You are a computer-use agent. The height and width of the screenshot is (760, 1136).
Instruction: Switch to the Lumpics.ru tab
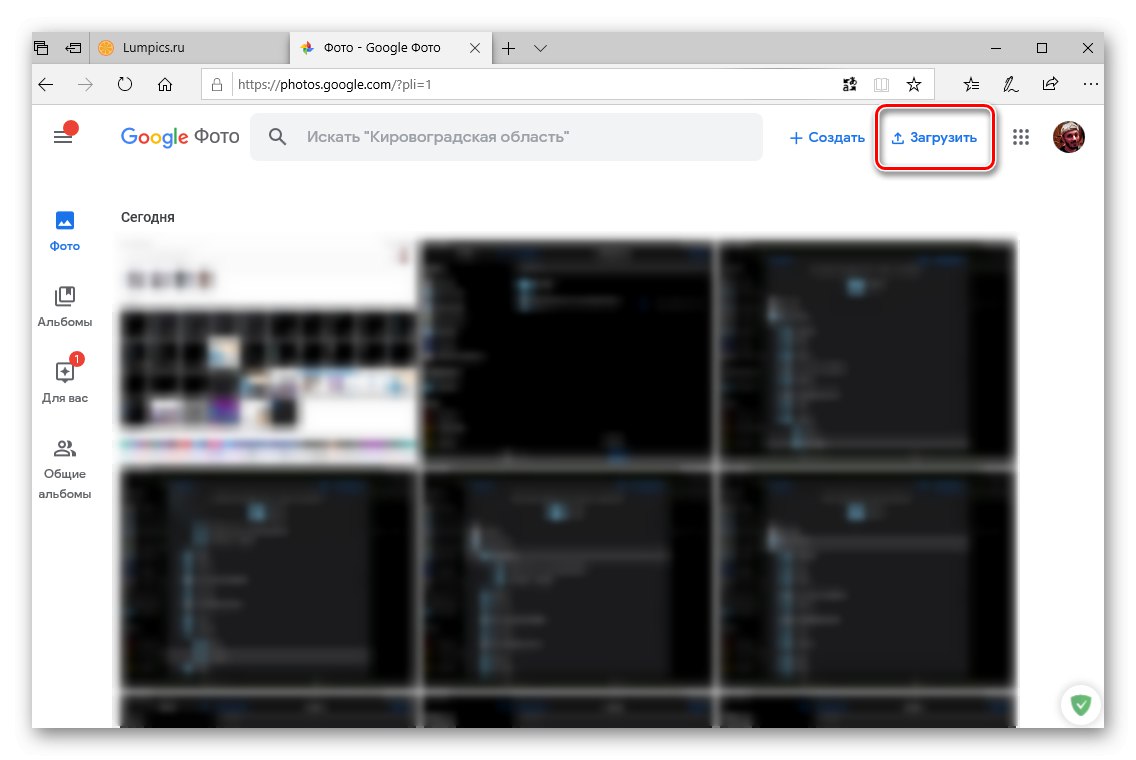pyautogui.click(x=189, y=48)
